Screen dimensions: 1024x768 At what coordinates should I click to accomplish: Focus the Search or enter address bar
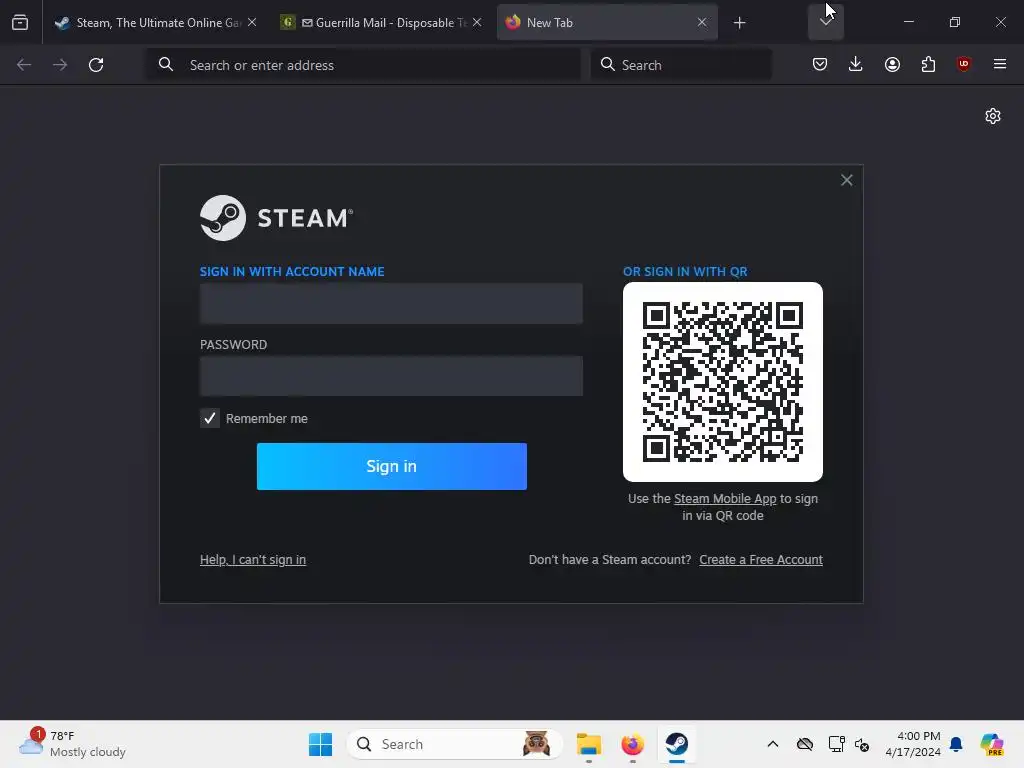tap(363, 65)
